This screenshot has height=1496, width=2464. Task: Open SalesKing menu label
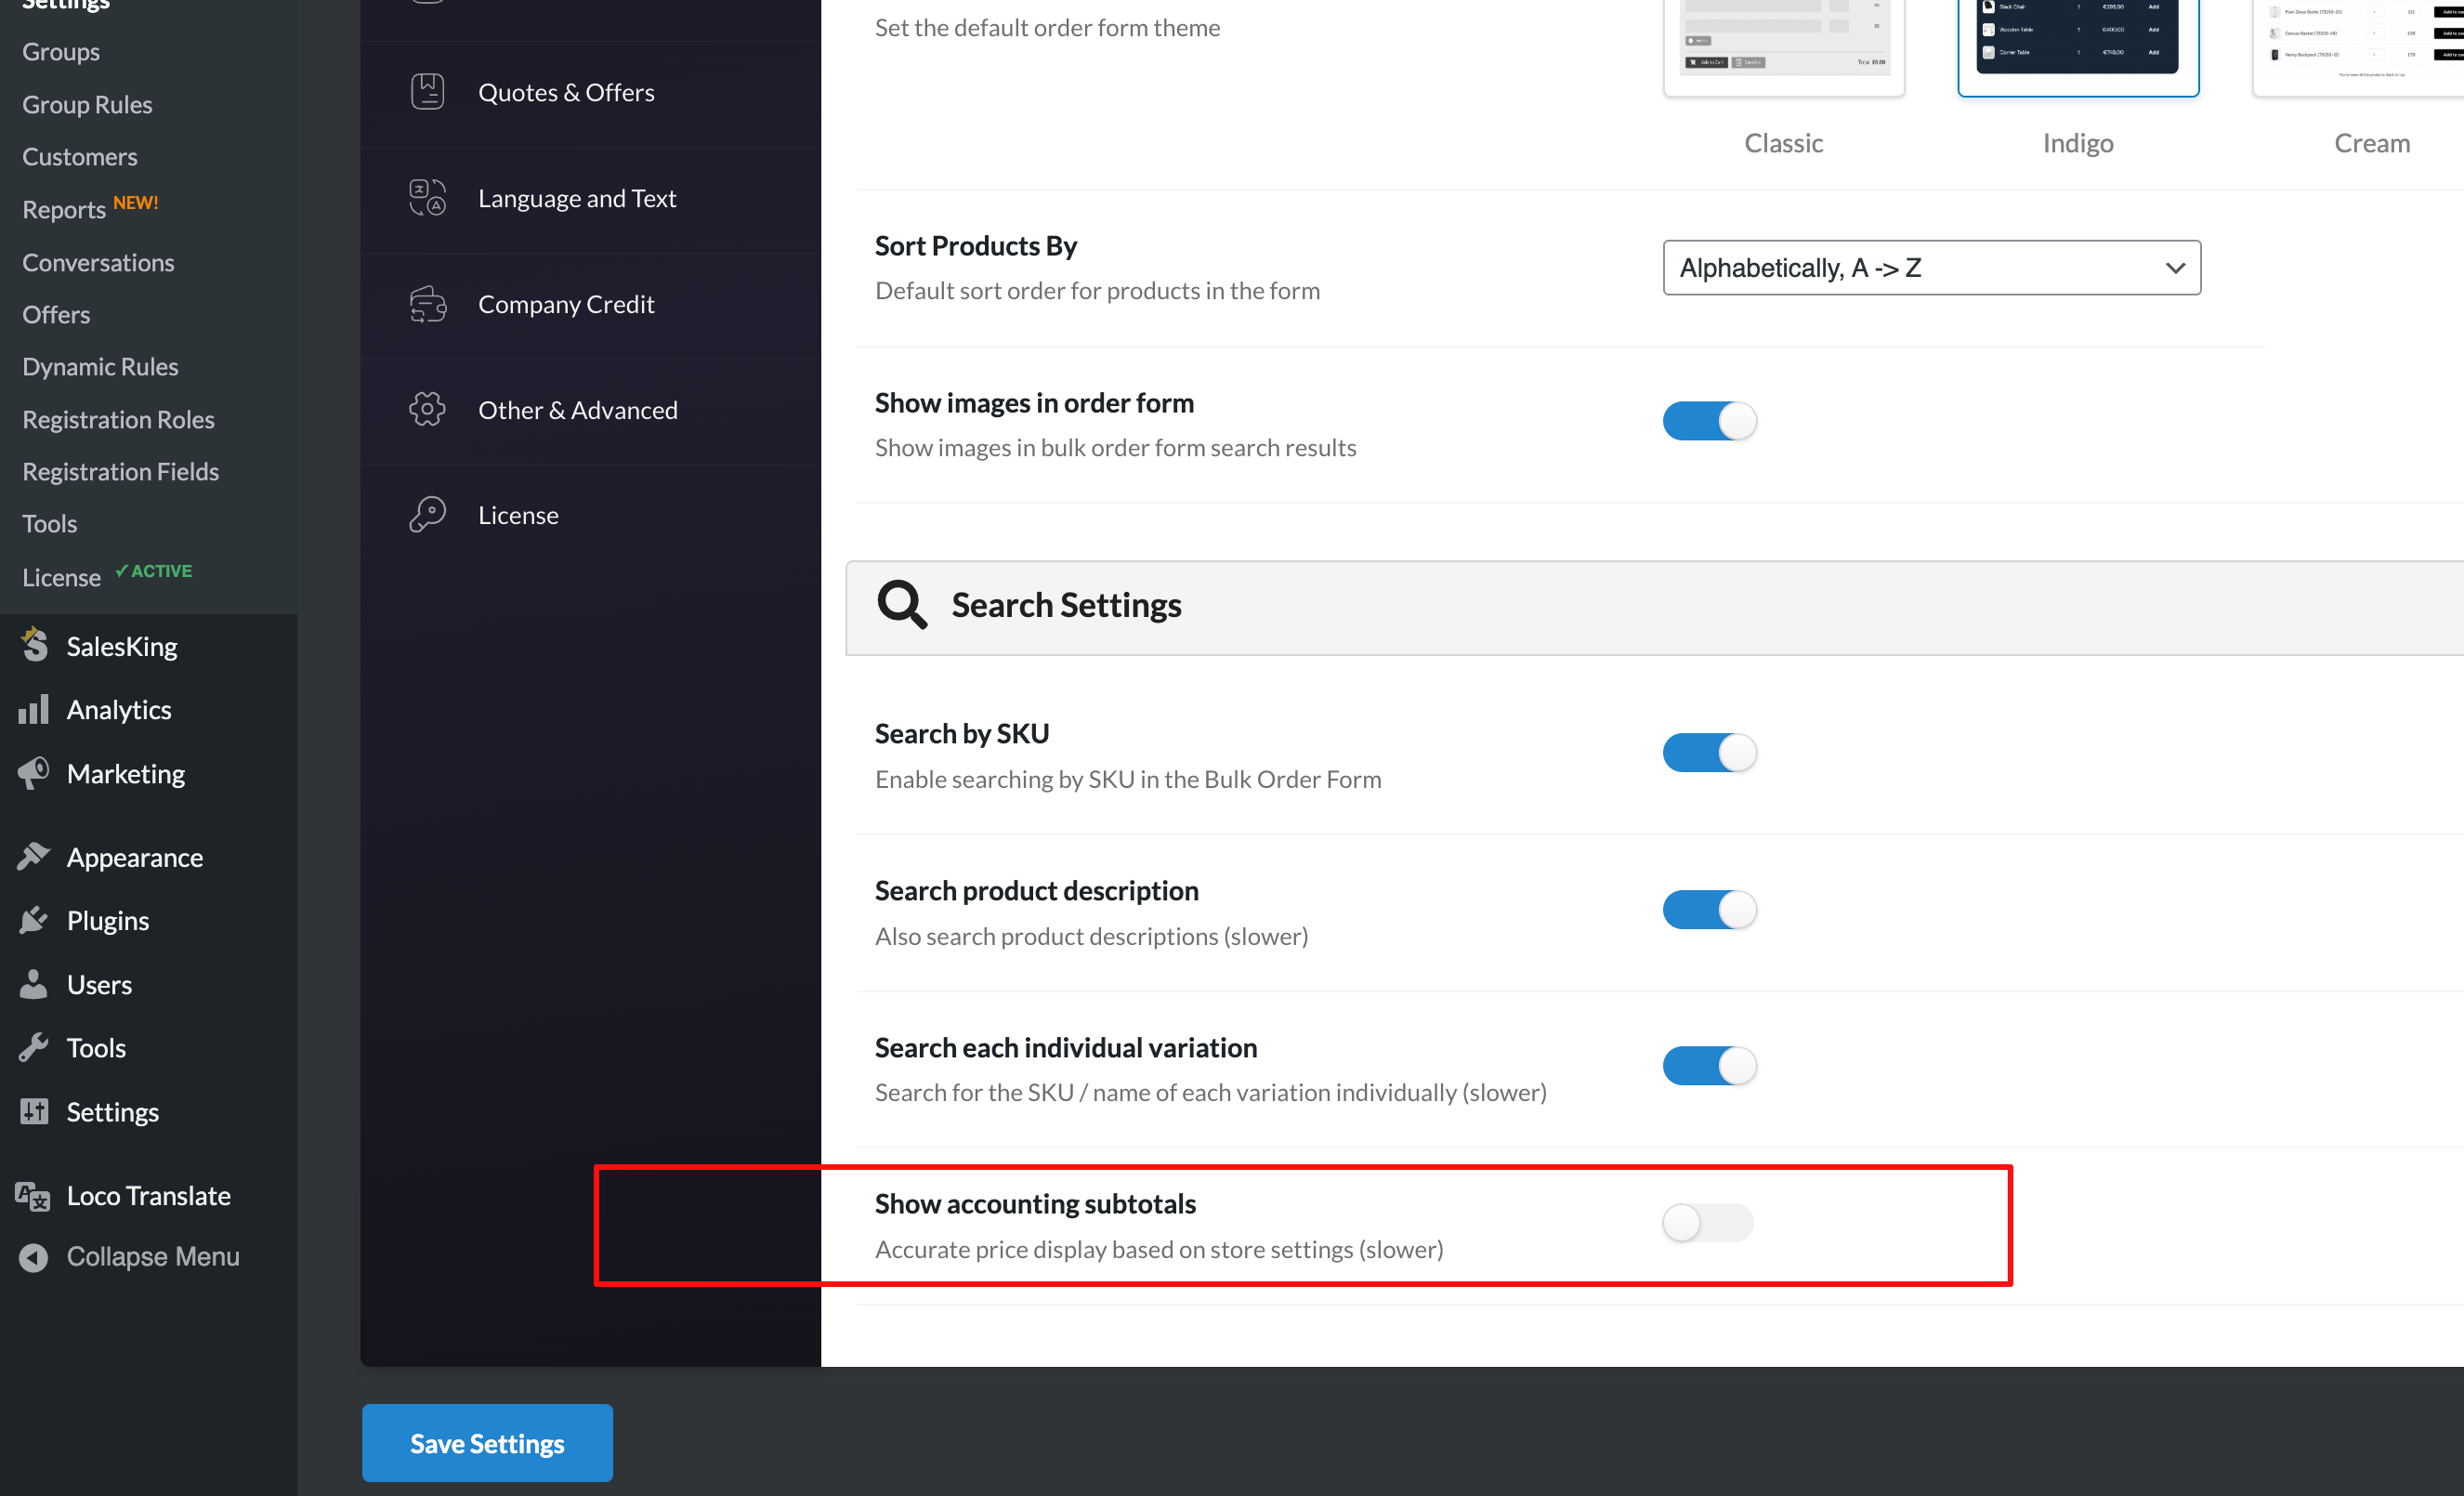point(122,646)
